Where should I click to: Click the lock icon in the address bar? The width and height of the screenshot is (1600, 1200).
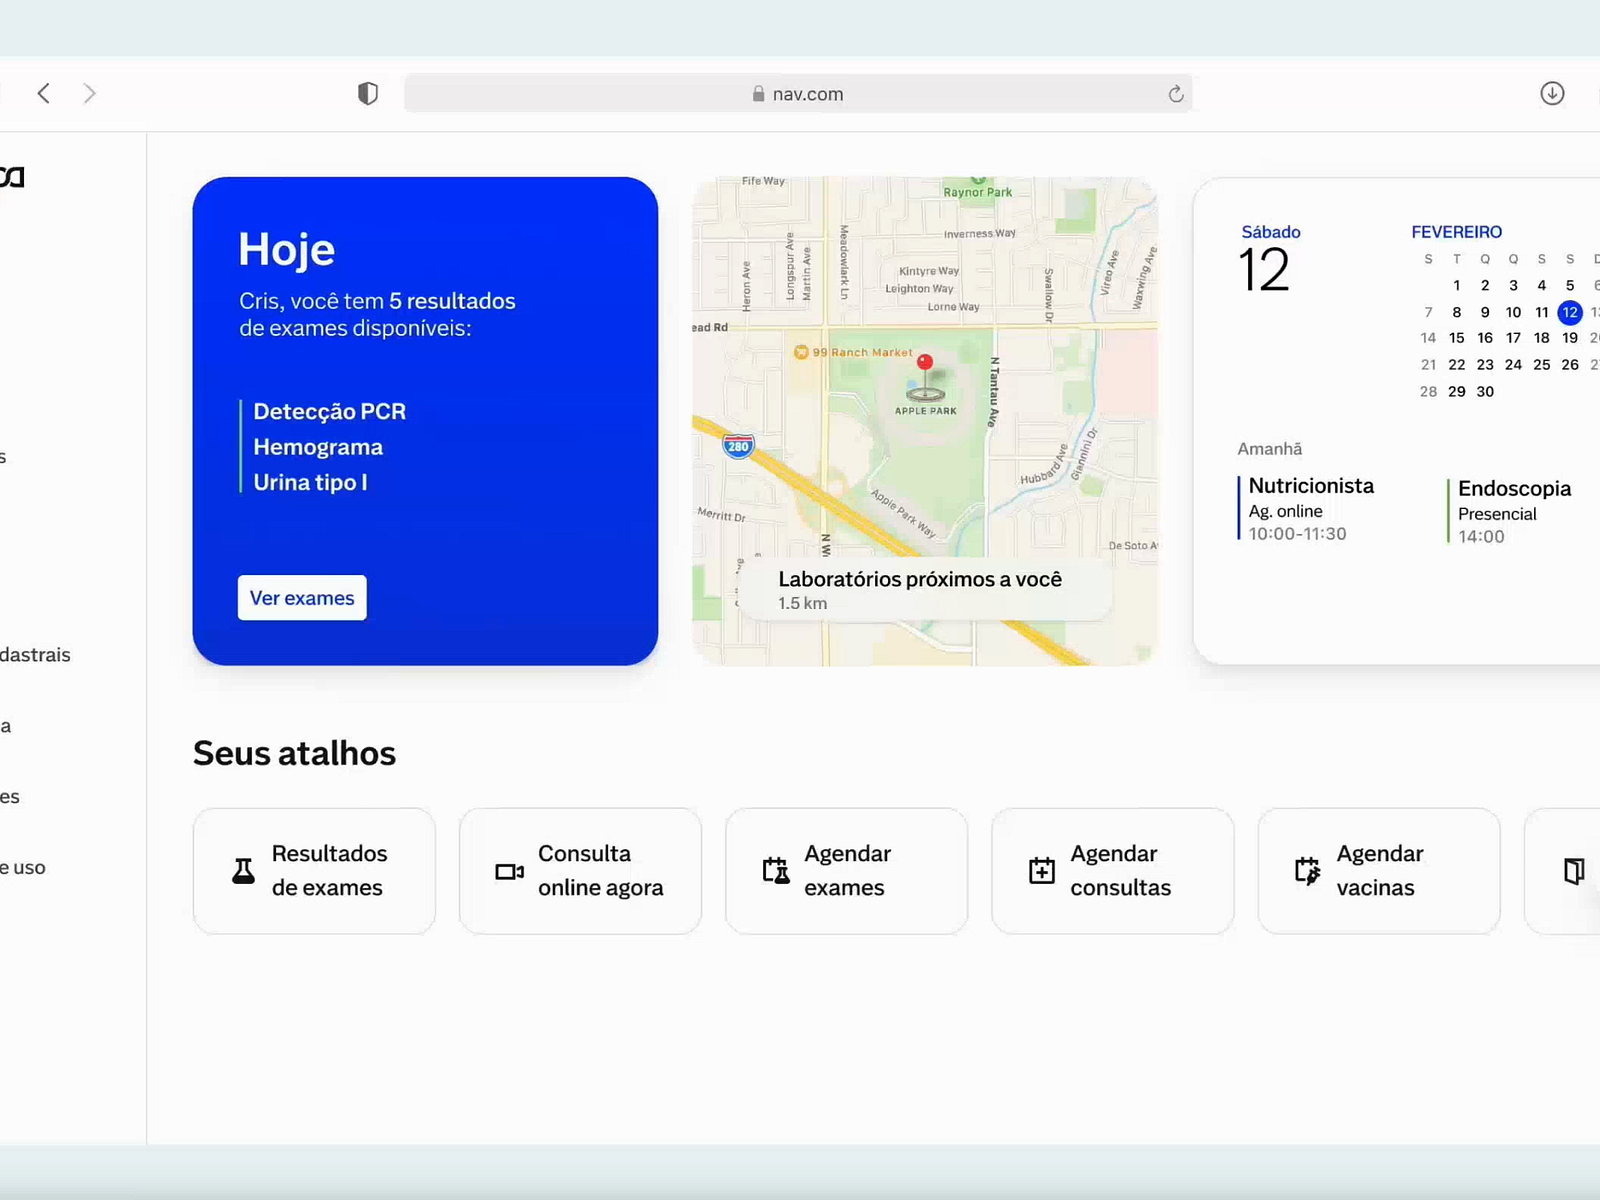[758, 93]
